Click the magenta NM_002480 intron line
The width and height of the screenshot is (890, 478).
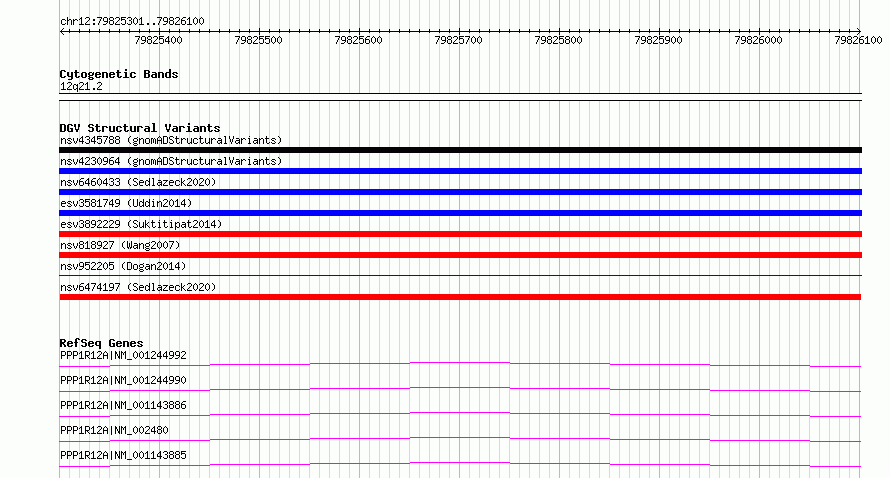(x=460, y=439)
